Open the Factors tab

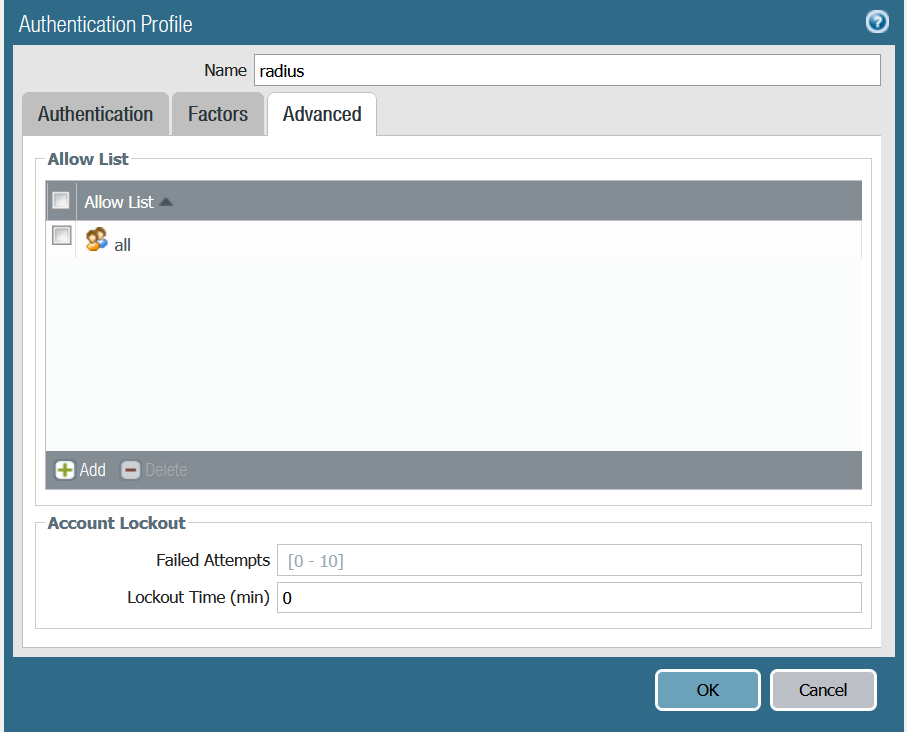217,114
